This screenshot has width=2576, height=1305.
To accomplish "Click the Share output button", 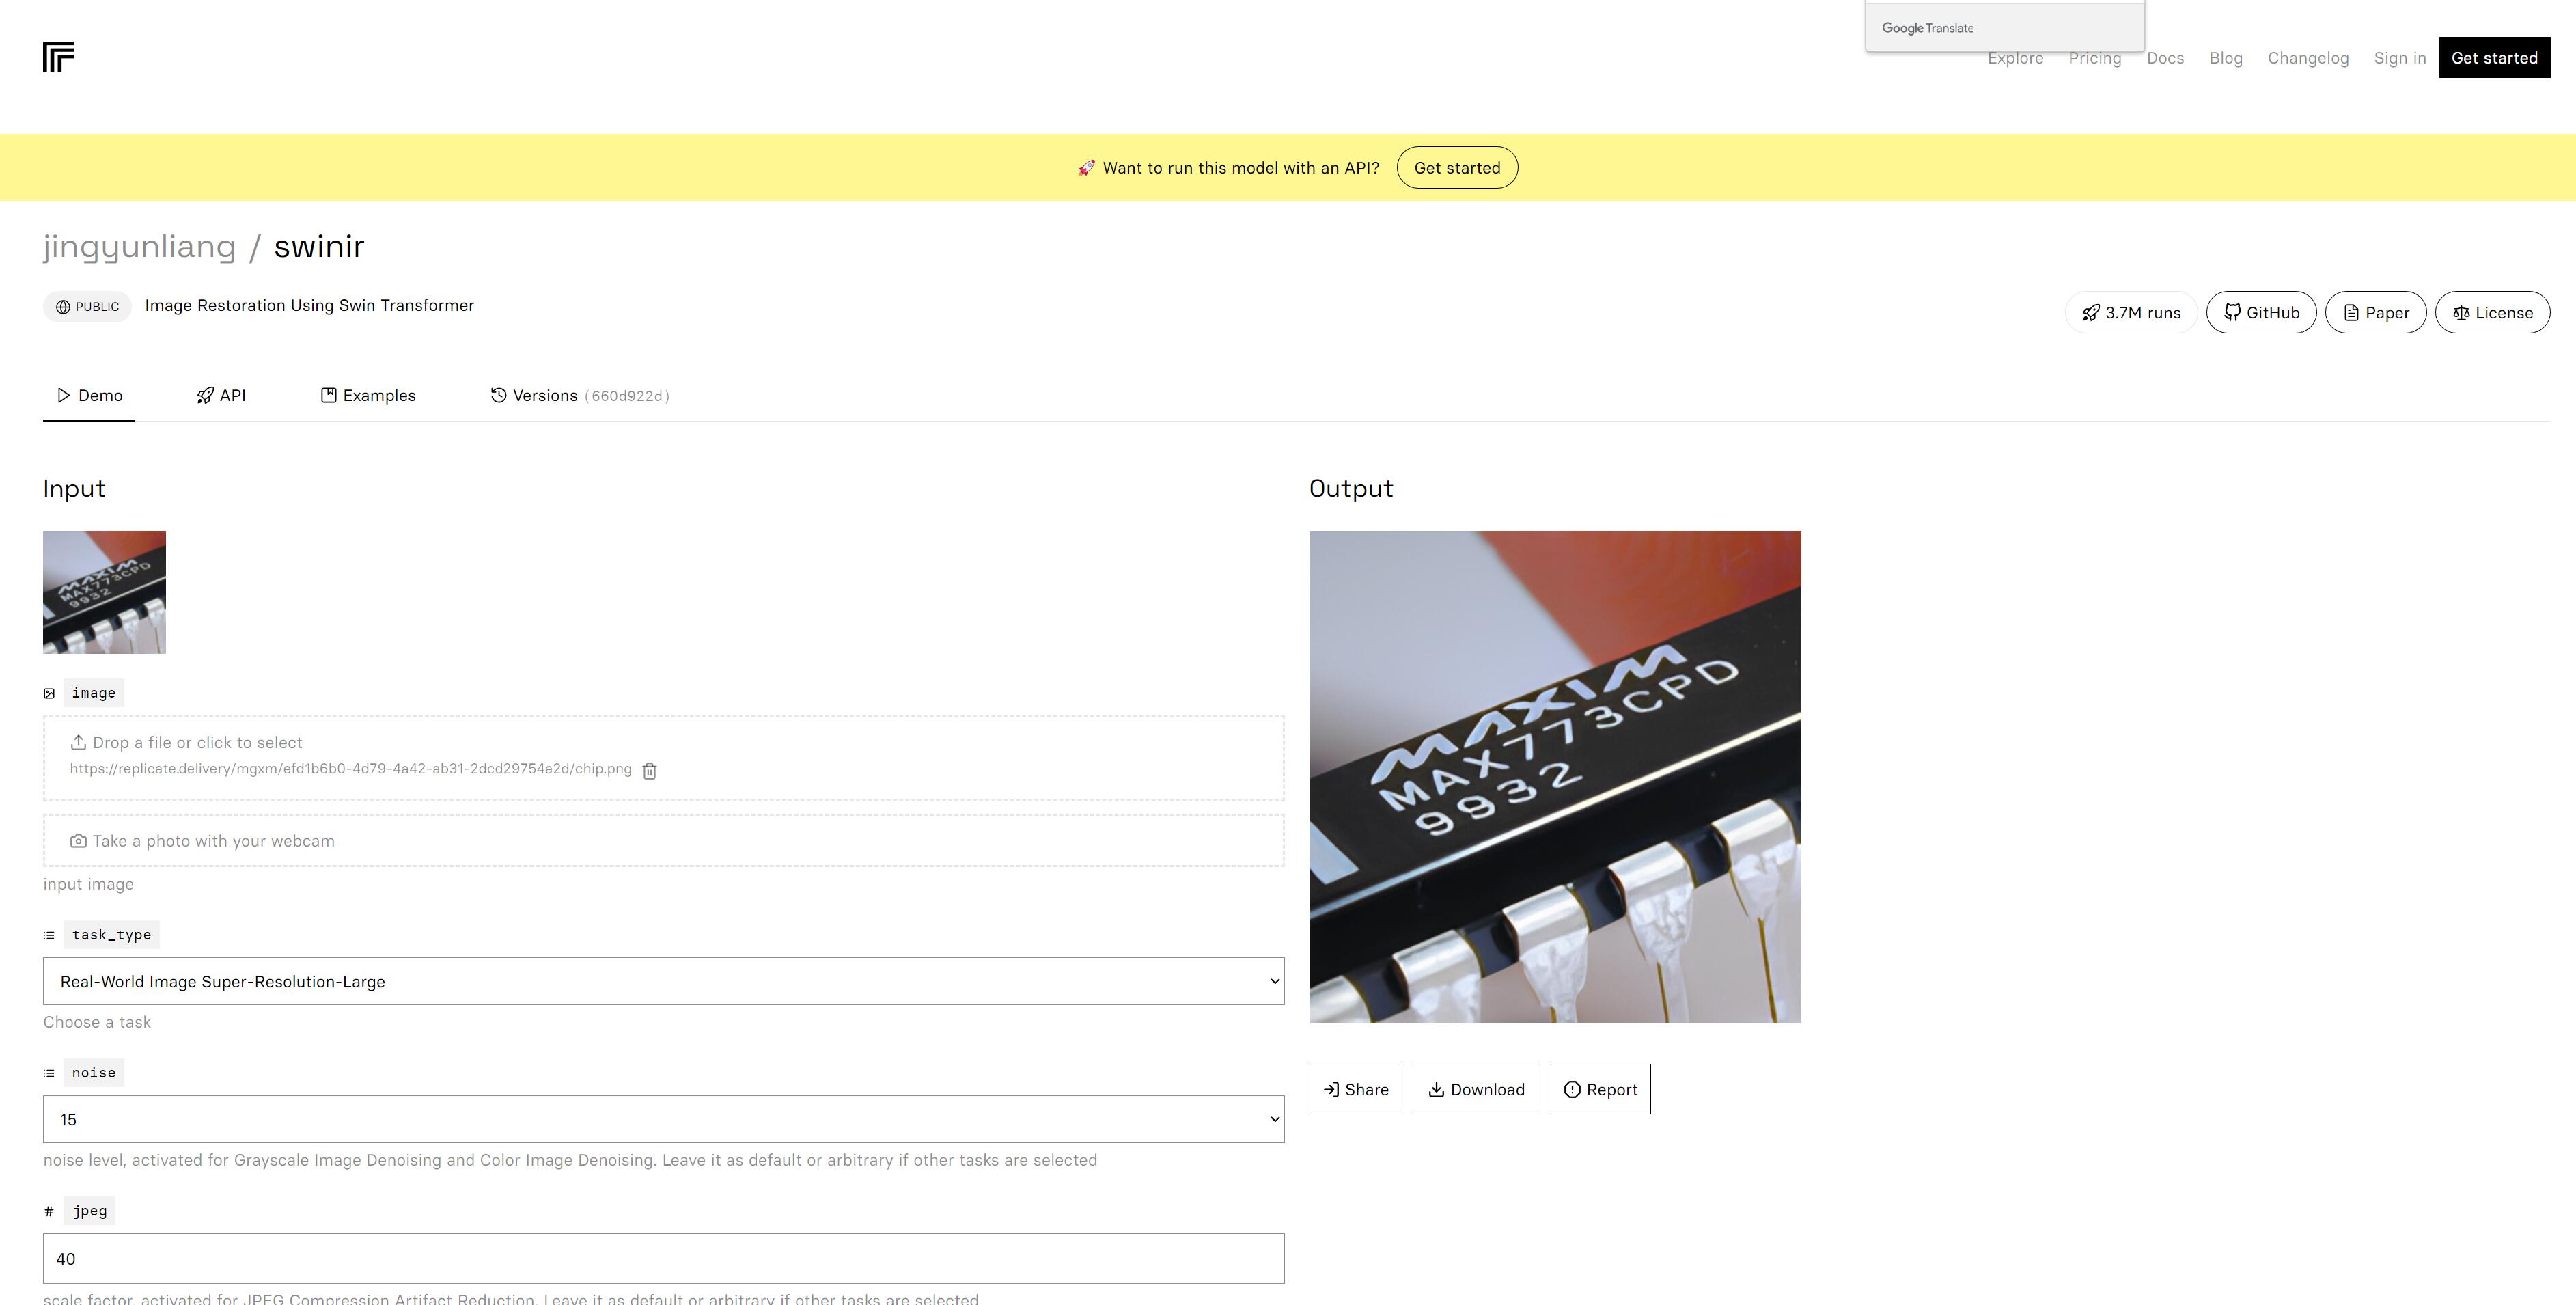I will 1355,1089.
